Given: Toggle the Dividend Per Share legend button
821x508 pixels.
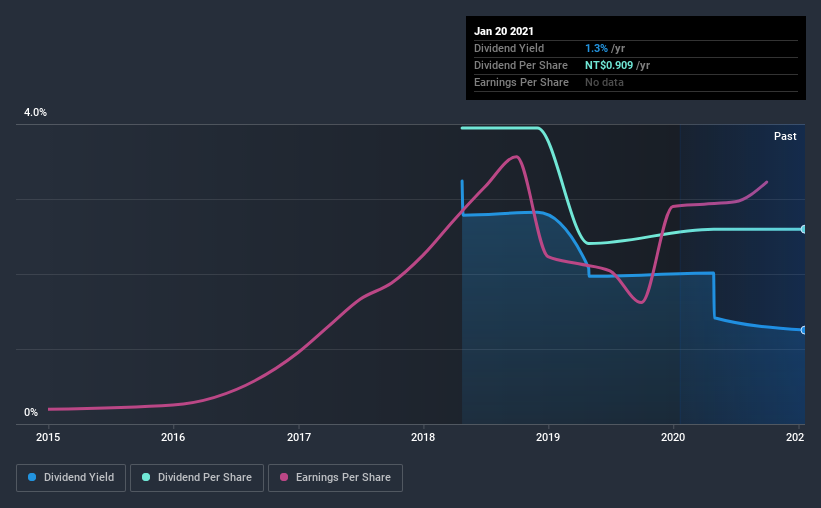Looking at the screenshot, I should point(197,478).
